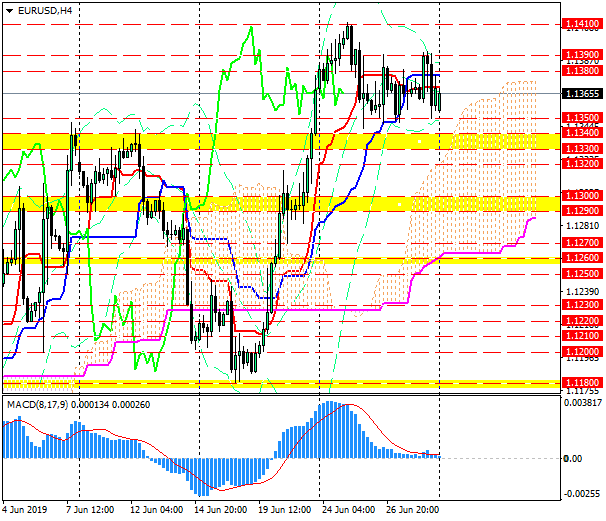This screenshot has width=606, height=521.
Task: Click the 1.13400 price level label
Action: pyautogui.click(x=580, y=132)
